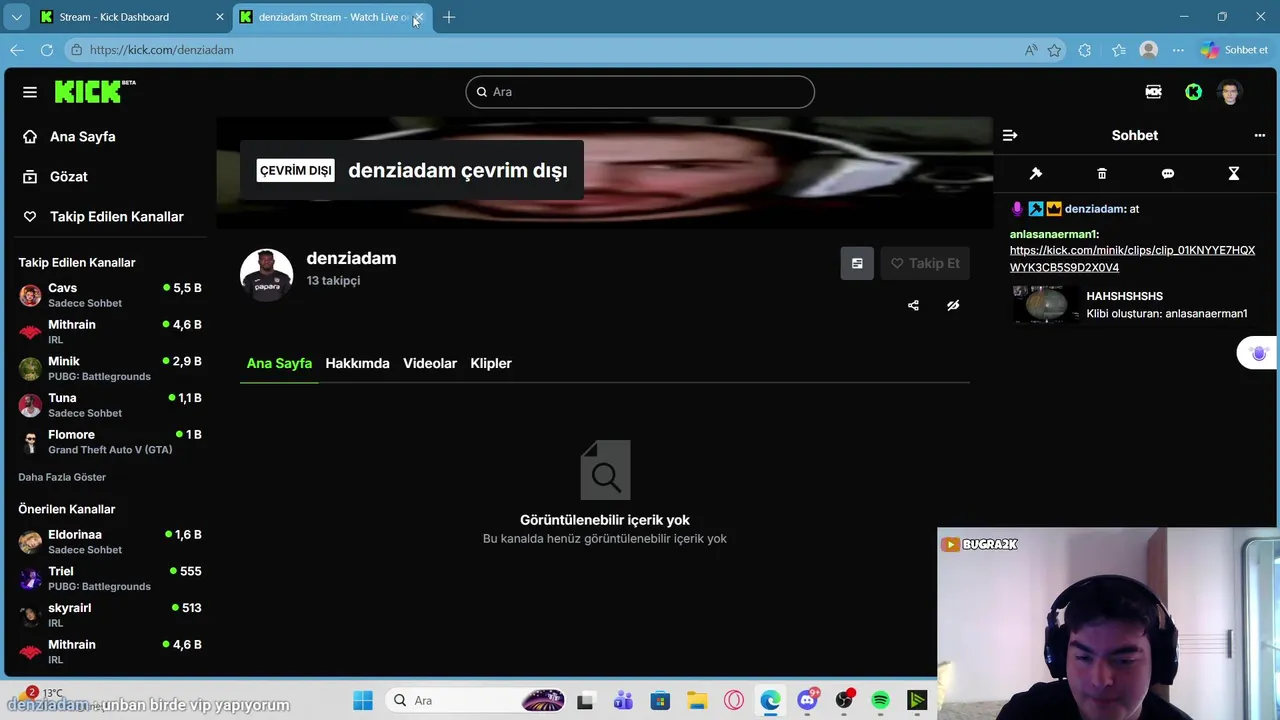Open OBS Studio from the taskbar
The height and width of the screenshot is (720, 1280).
[x=844, y=700]
